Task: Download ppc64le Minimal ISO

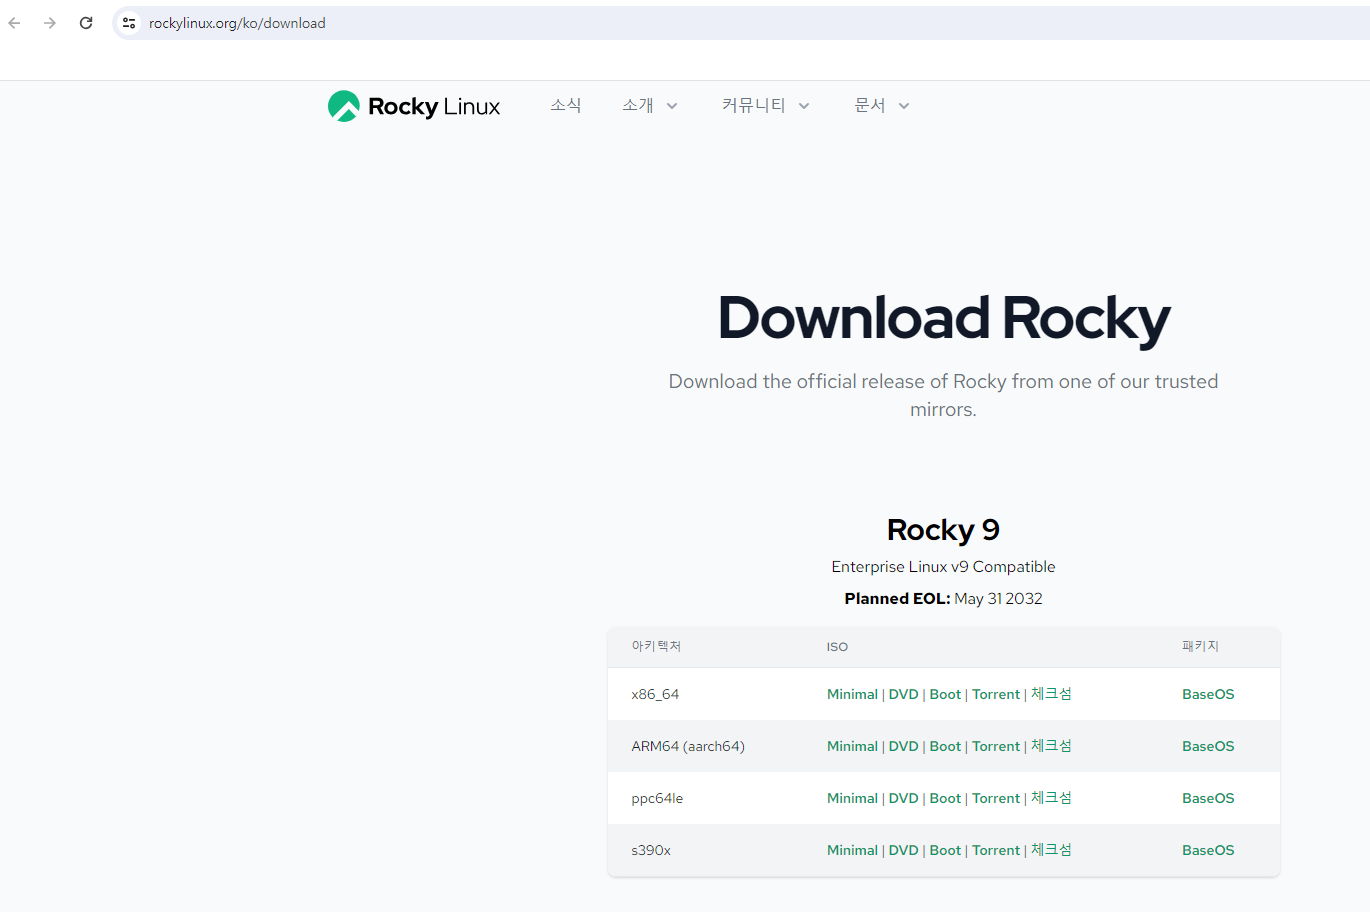Action: click(x=852, y=798)
